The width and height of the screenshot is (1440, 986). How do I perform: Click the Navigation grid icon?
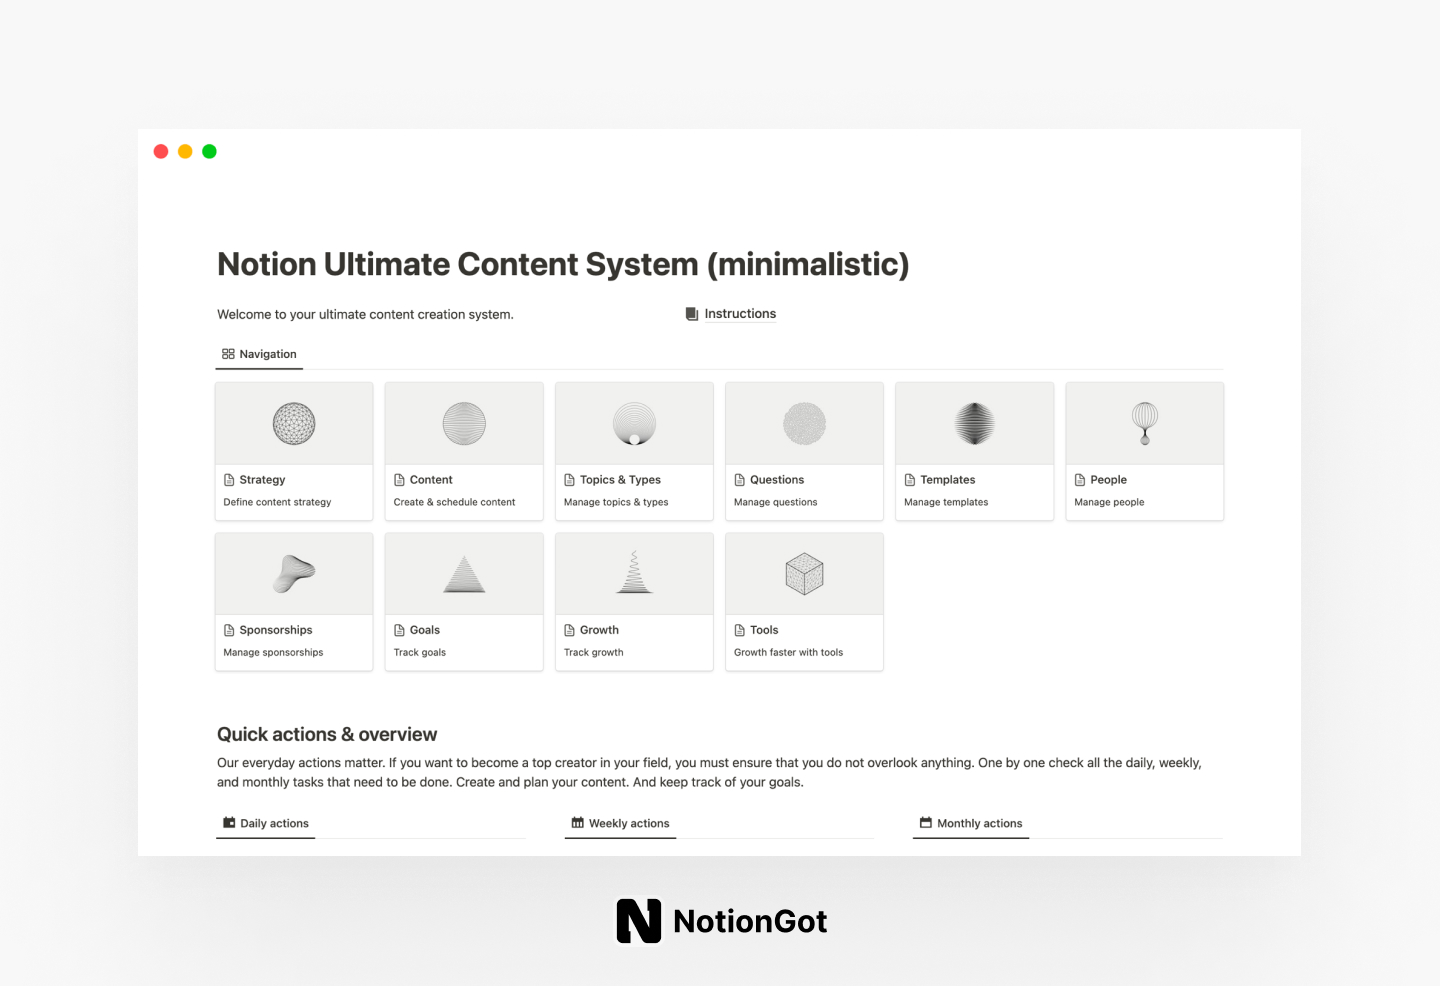coord(227,353)
